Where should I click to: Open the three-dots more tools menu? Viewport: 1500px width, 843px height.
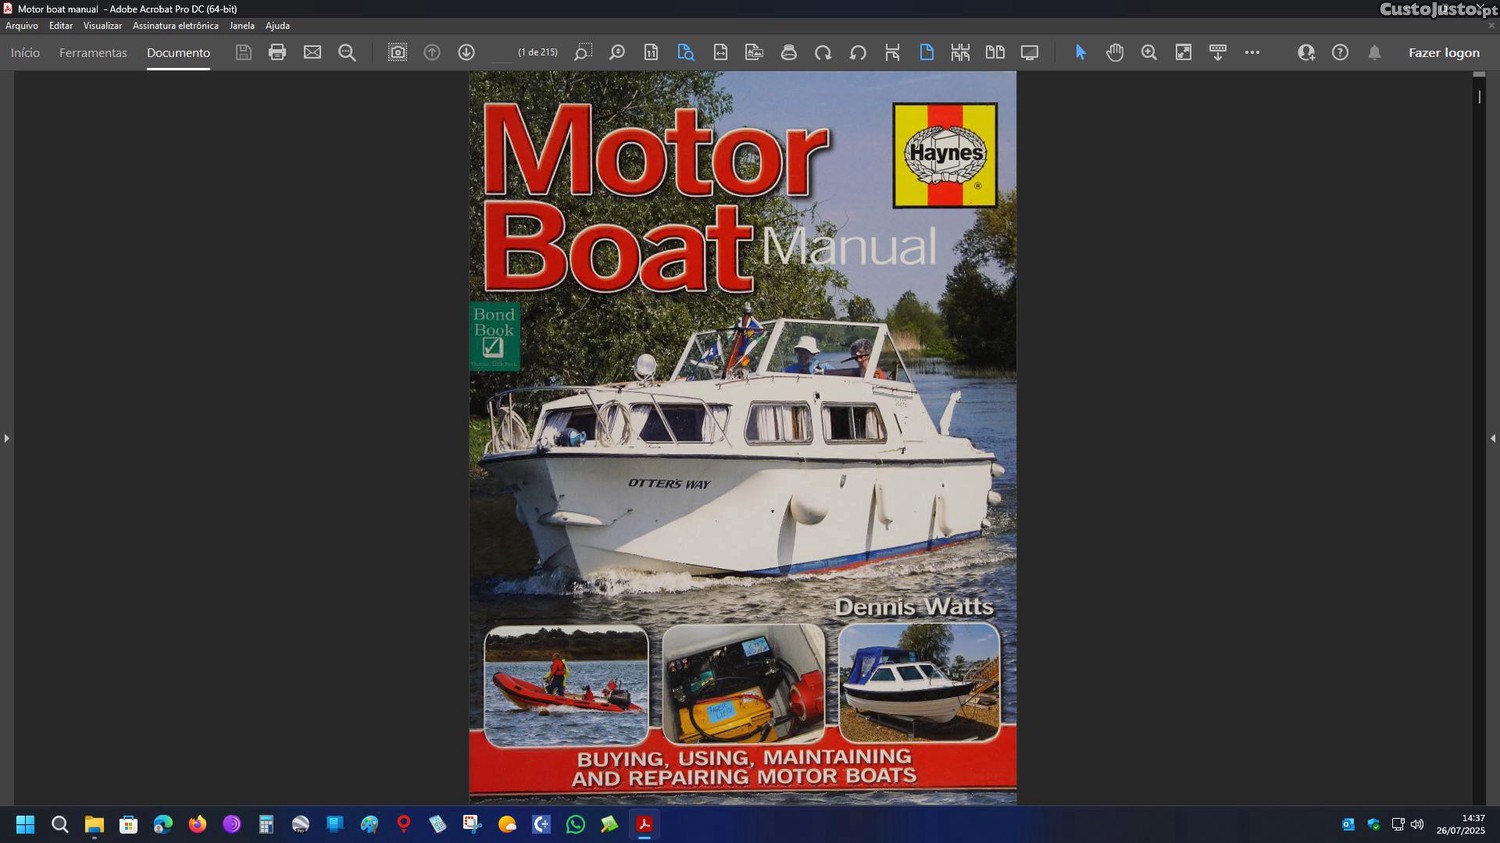coord(1252,52)
